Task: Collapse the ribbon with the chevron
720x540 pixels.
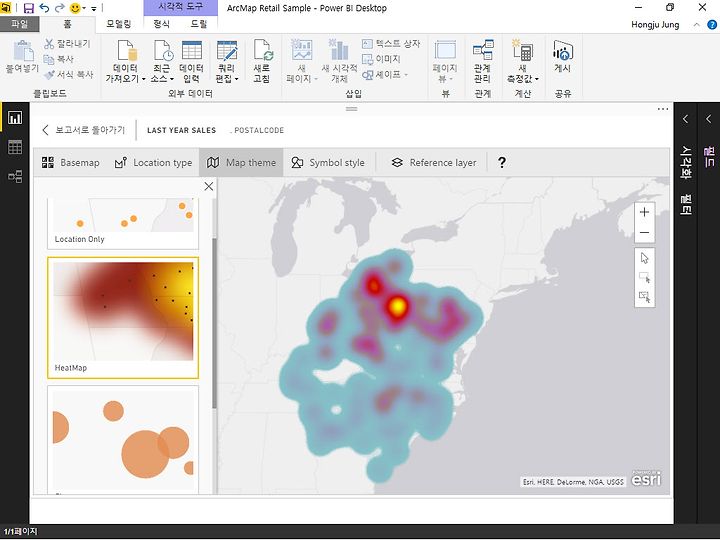Action: tap(697, 25)
